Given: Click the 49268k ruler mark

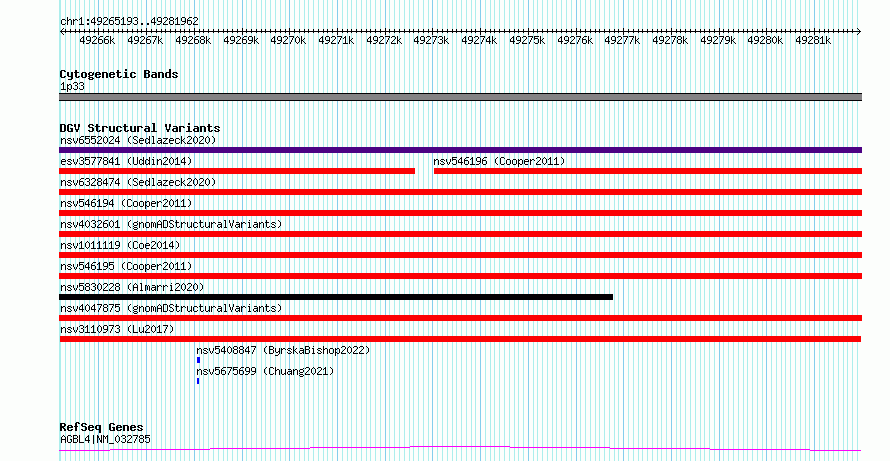Looking at the screenshot, I should click(x=193, y=40).
